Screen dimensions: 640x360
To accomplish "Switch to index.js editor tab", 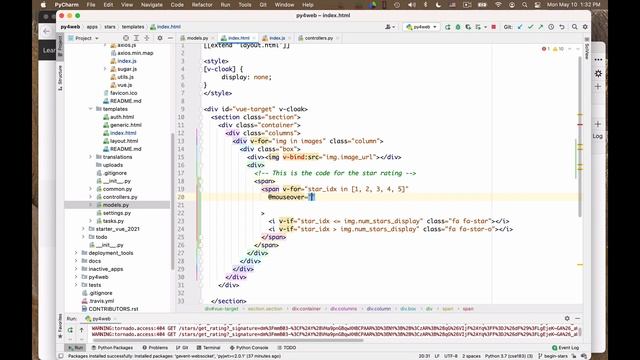I will [x=276, y=38].
